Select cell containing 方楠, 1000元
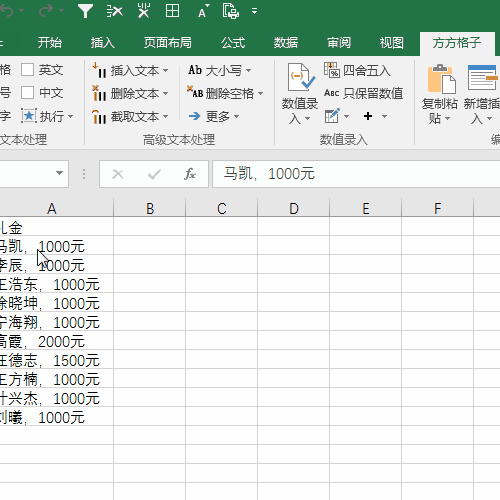Screen dimensions: 500x500 [x=56, y=379]
